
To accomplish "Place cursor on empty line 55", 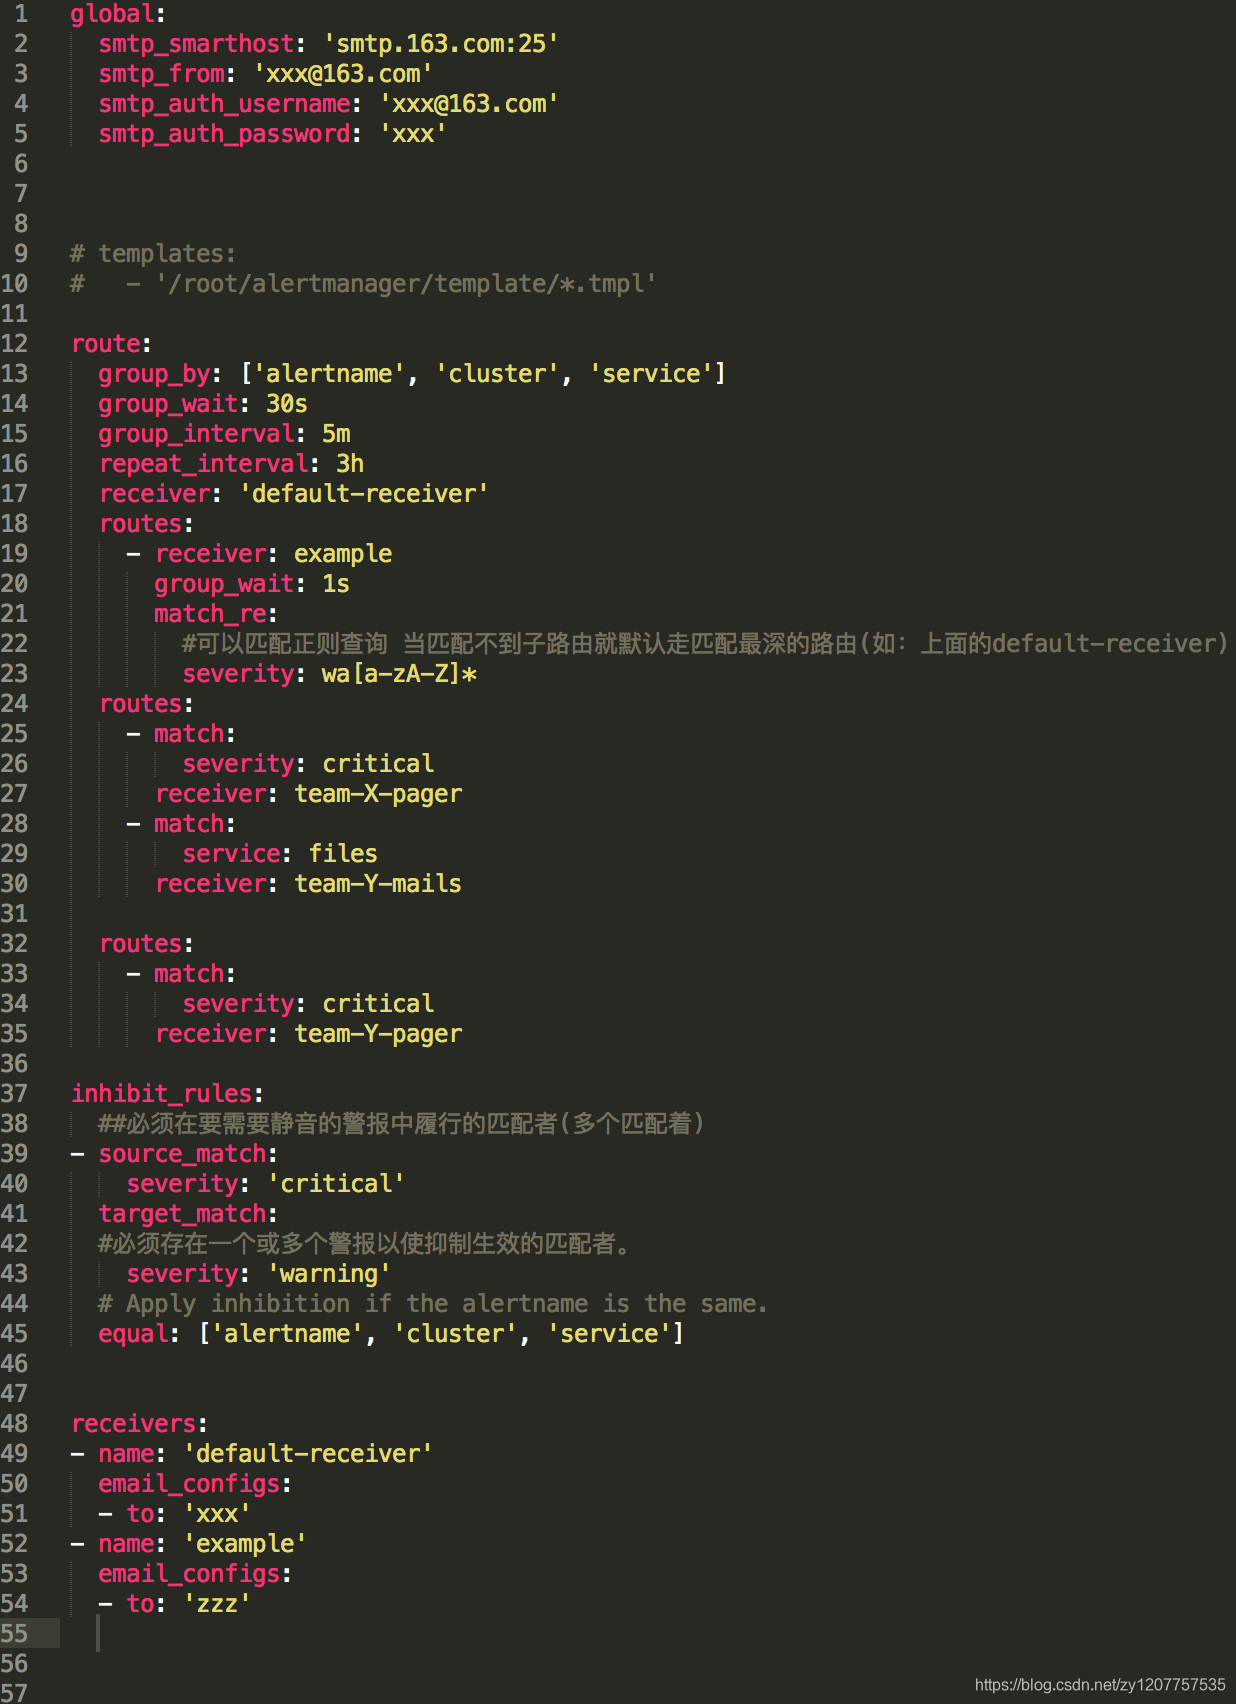I will [x=648, y=1634].
